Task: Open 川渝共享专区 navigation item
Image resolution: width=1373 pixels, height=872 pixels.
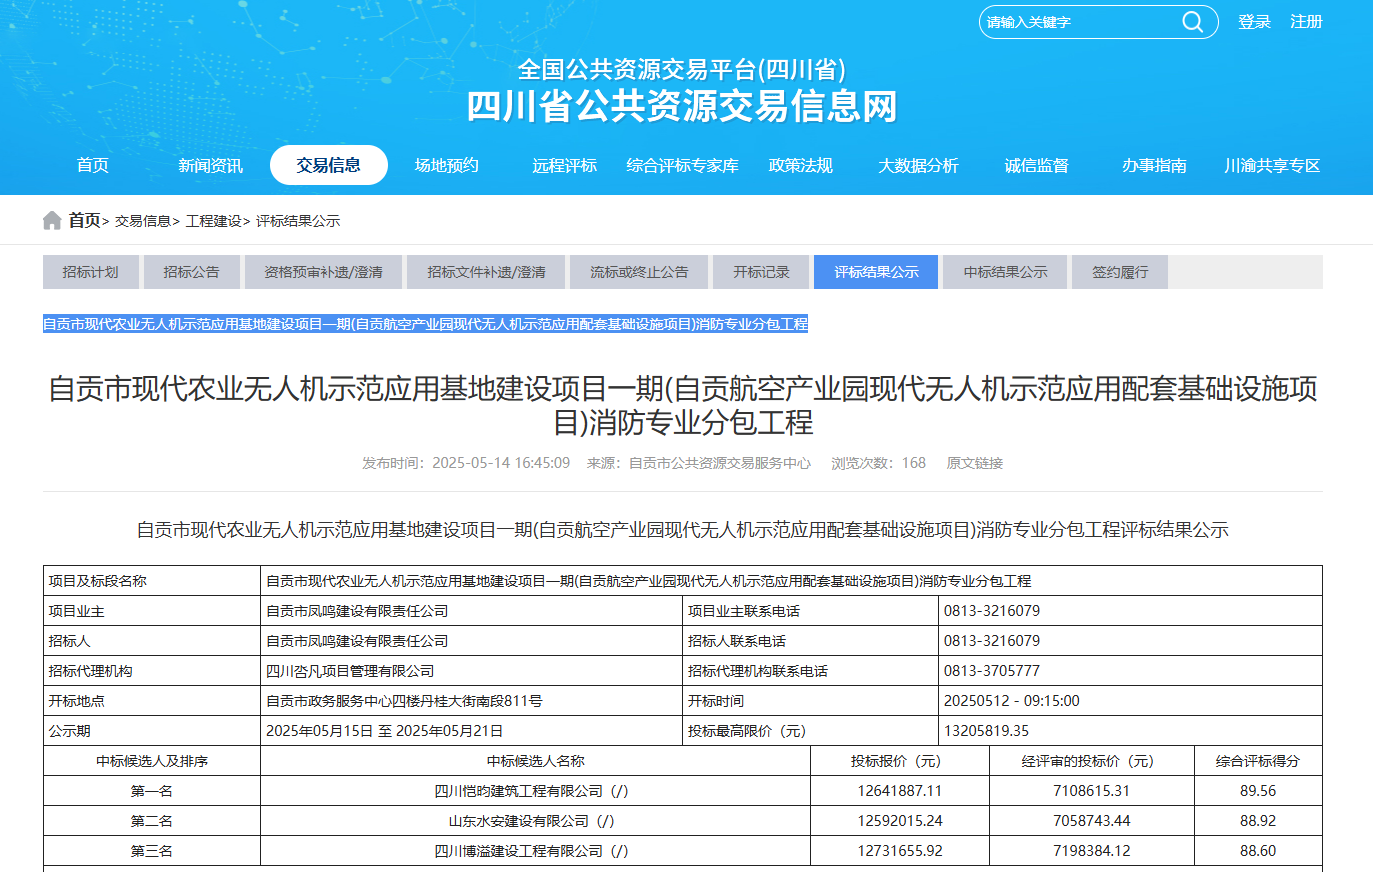Action: (x=1272, y=166)
